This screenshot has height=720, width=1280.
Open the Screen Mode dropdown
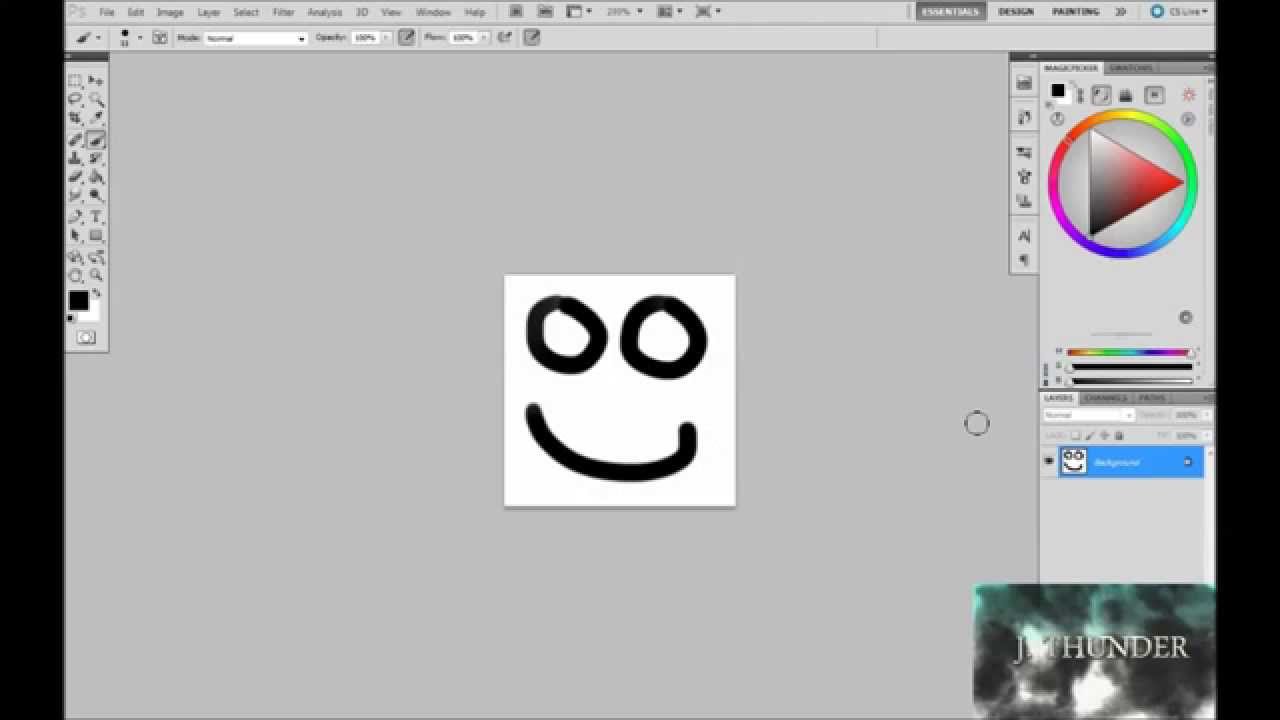point(708,11)
